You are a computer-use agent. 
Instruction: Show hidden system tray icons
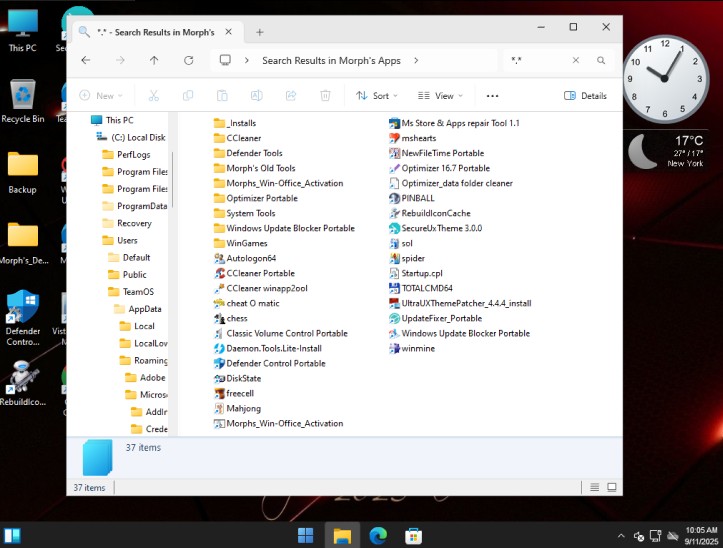click(x=621, y=536)
